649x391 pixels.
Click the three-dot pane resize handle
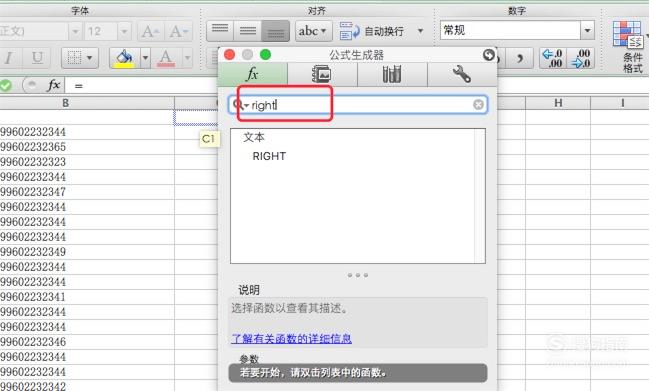coord(358,275)
